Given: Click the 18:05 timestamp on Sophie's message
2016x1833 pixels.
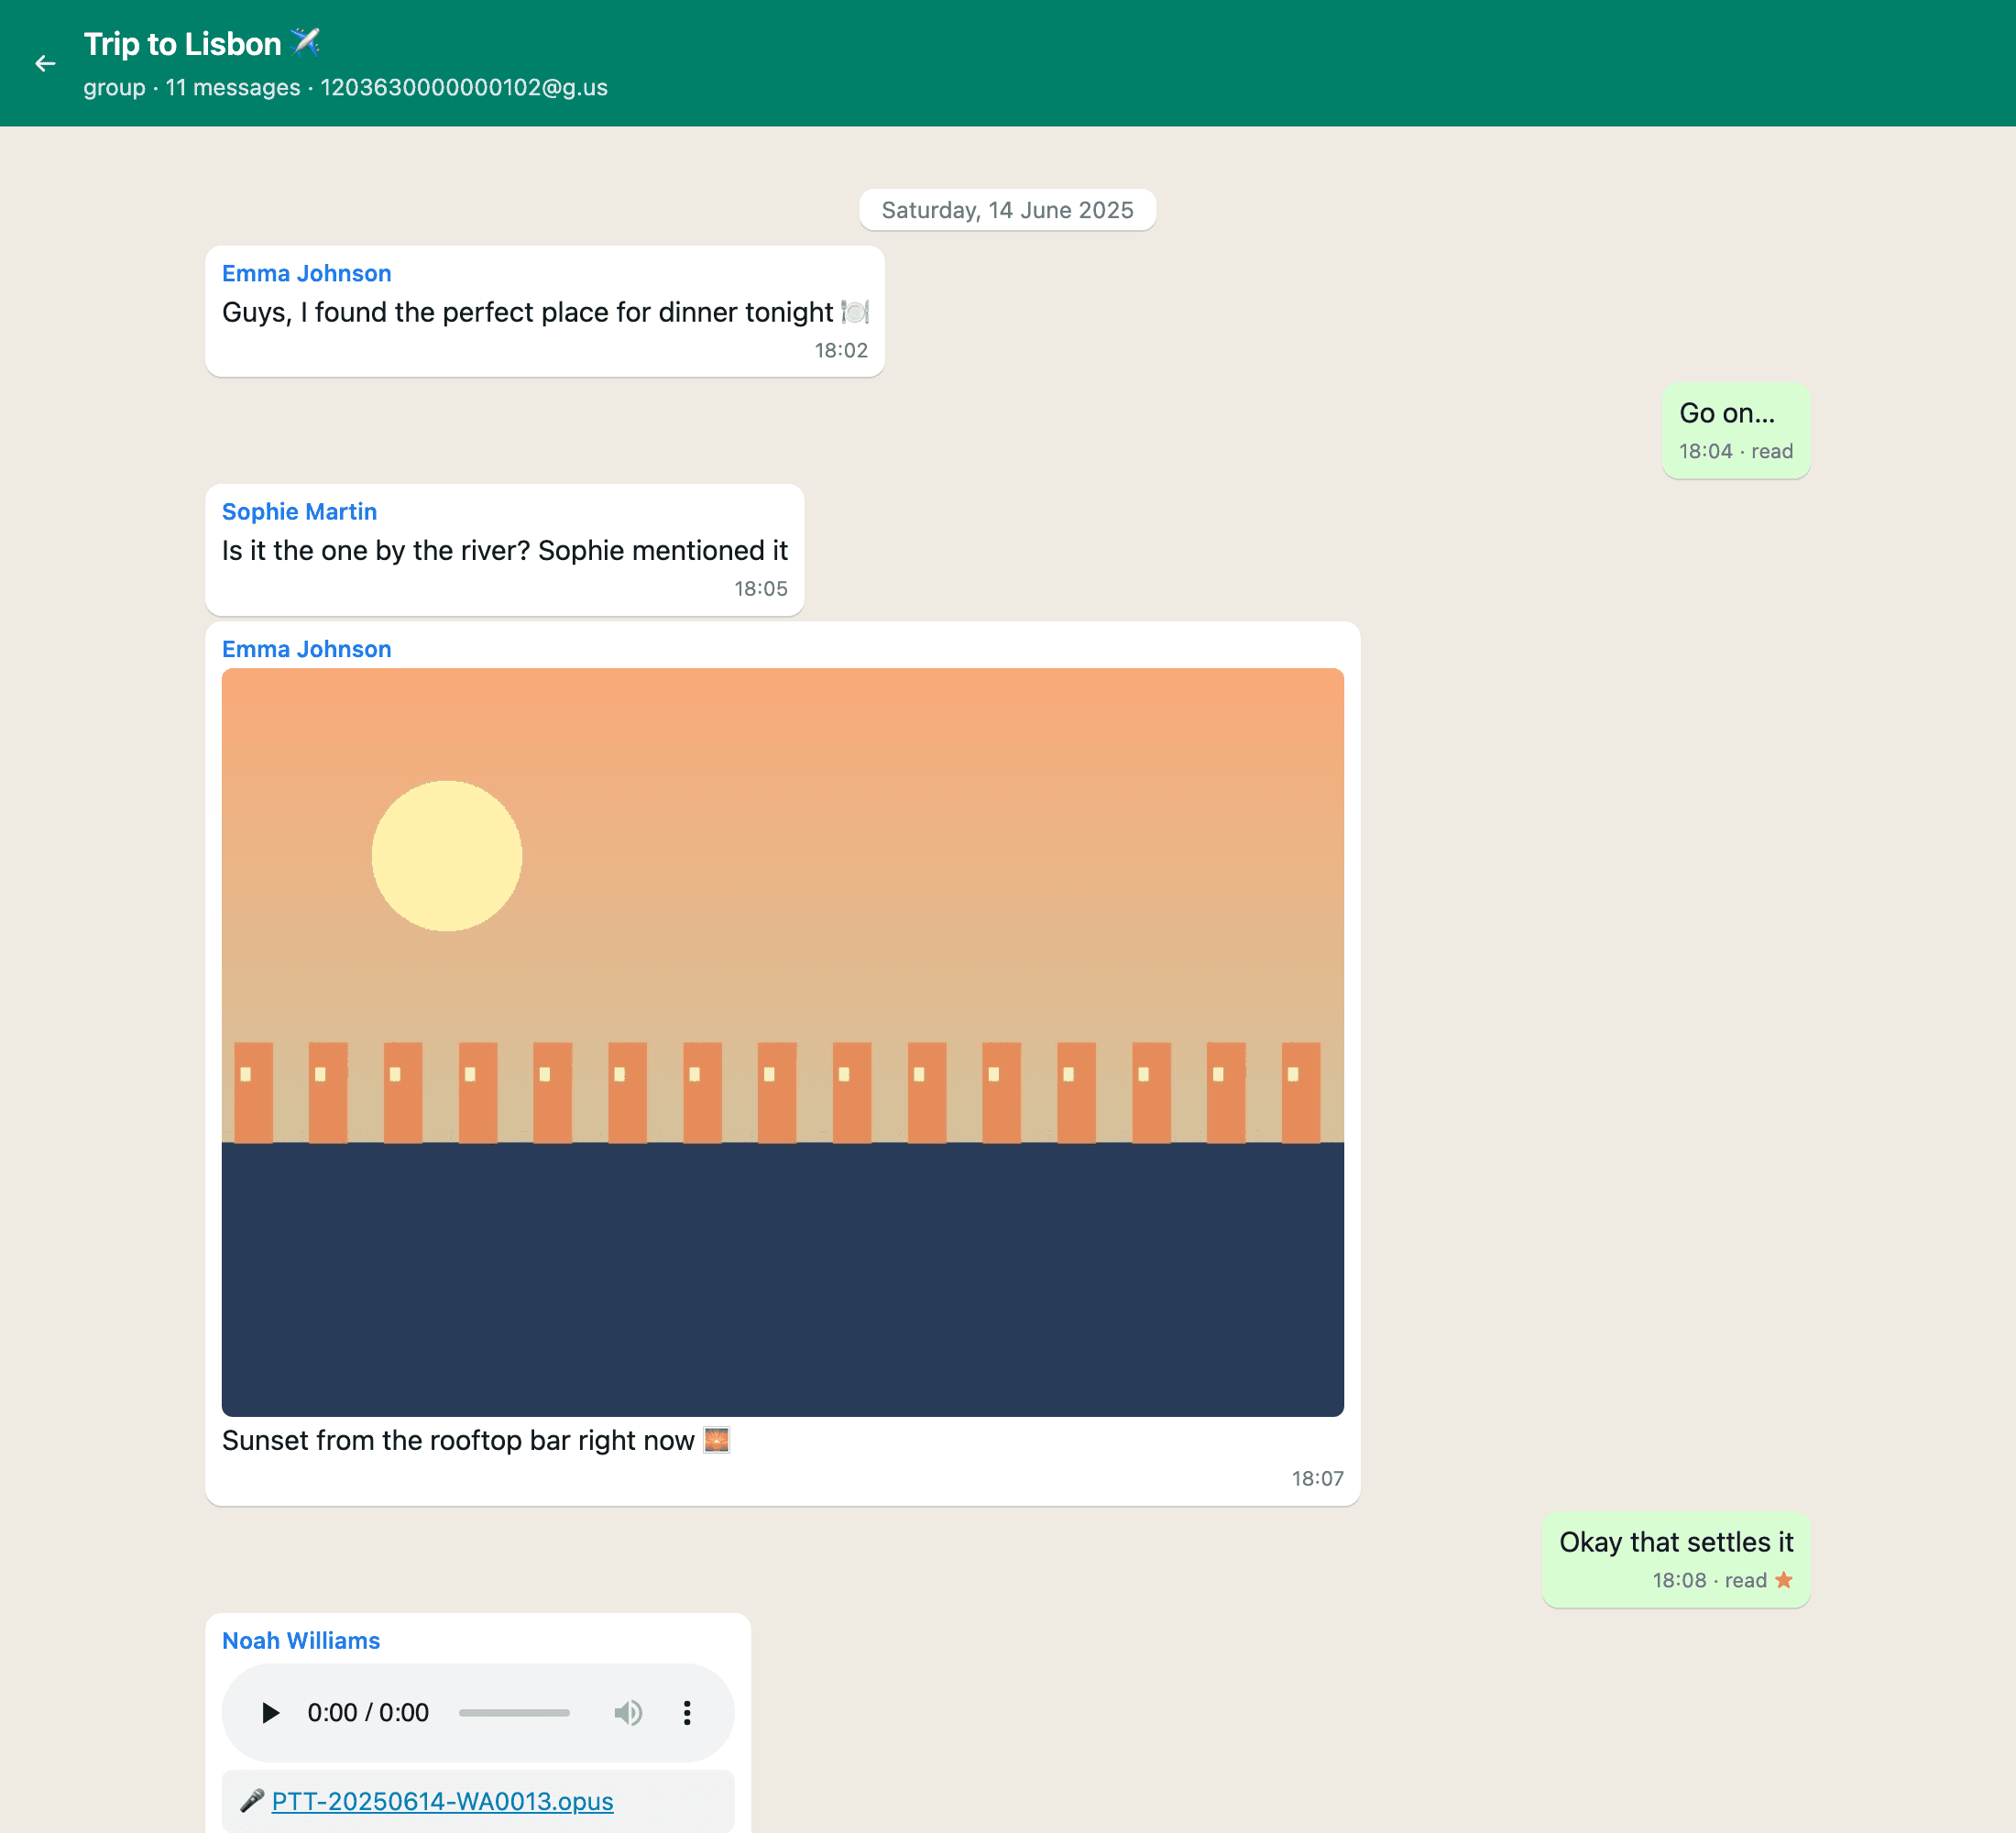Looking at the screenshot, I should click(761, 589).
